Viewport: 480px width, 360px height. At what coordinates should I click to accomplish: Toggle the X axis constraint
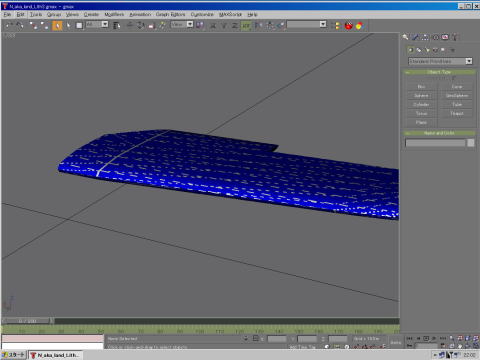[x=213, y=25]
